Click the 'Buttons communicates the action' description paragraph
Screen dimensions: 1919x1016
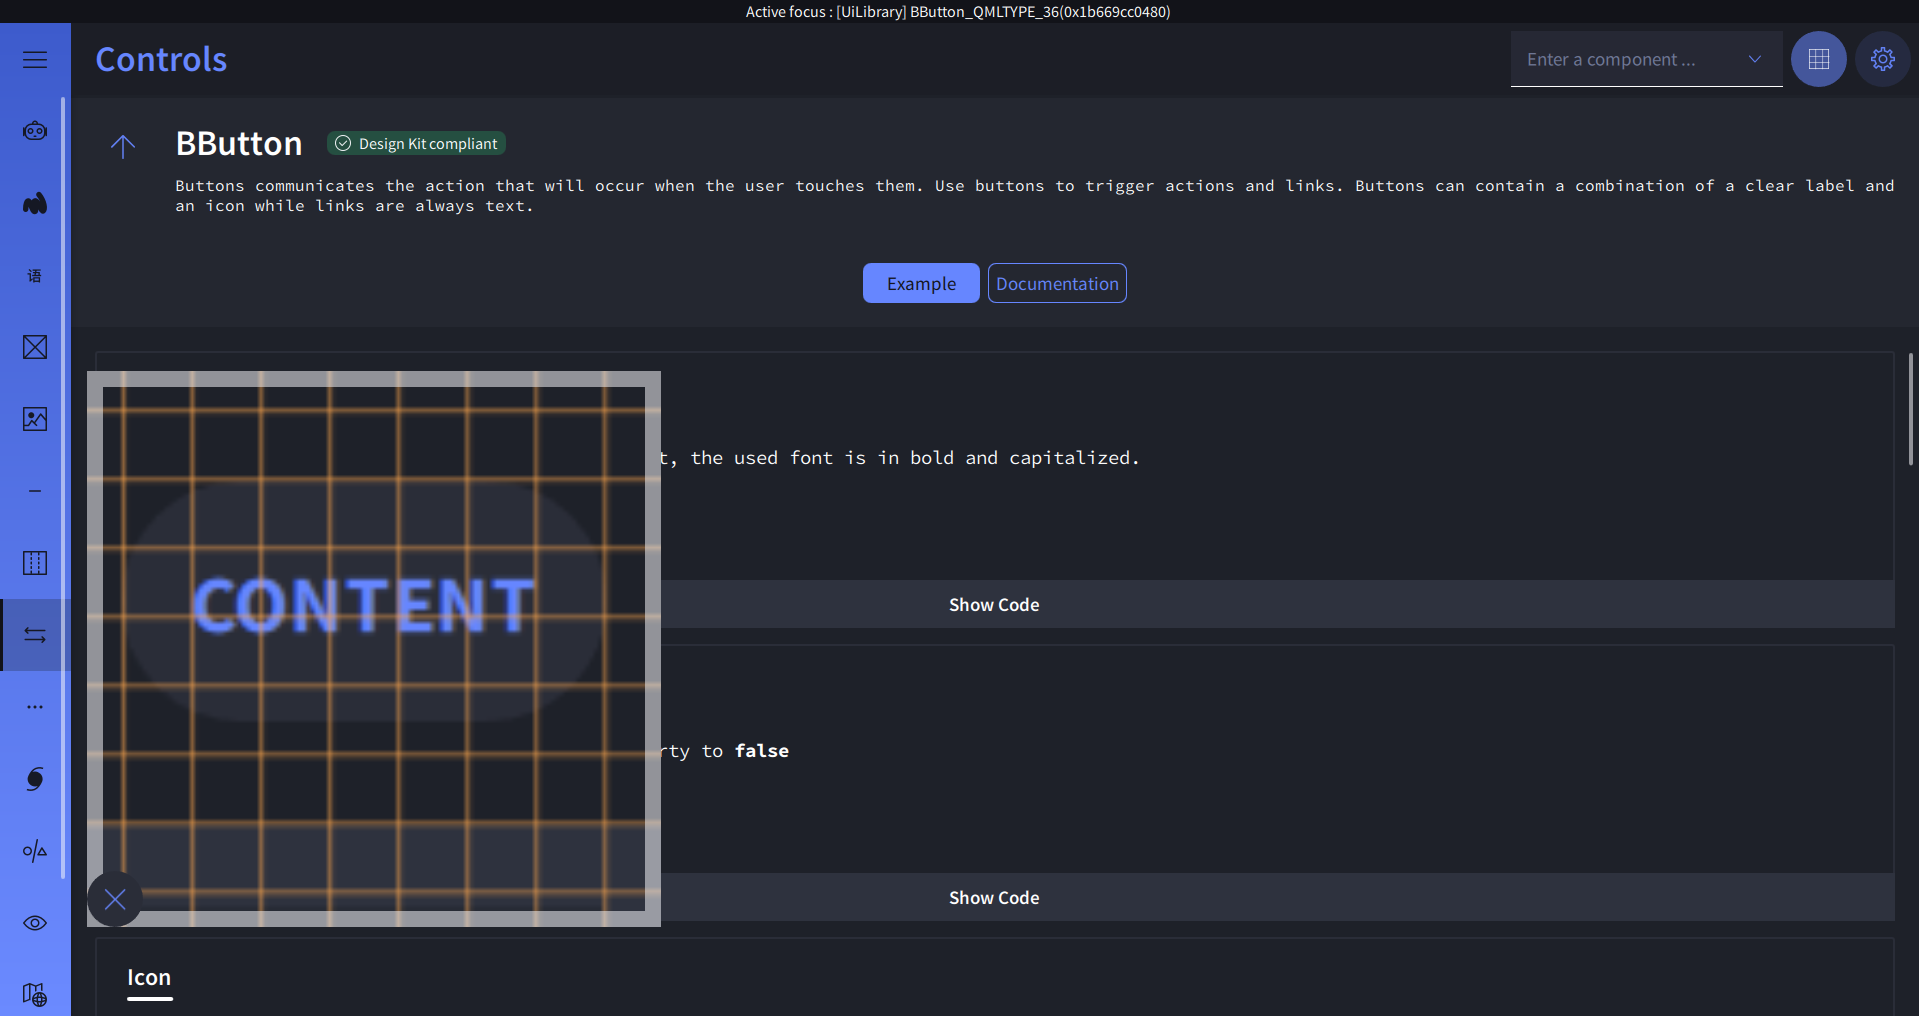coord(1034,195)
